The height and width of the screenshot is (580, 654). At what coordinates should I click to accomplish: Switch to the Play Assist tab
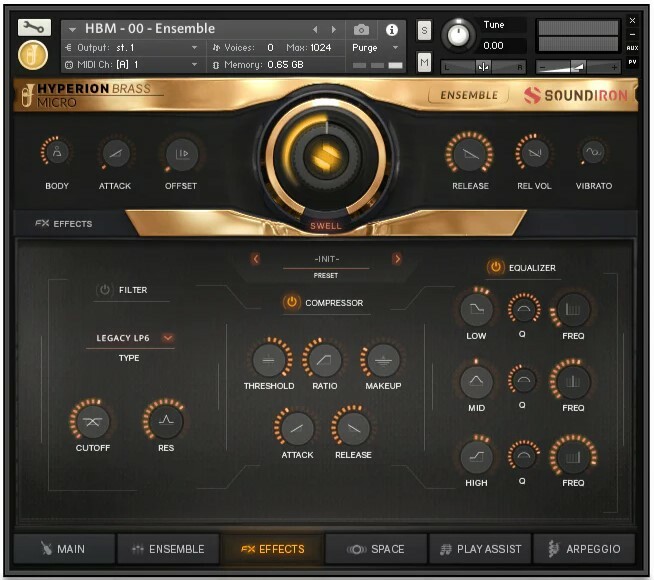(480, 549)
